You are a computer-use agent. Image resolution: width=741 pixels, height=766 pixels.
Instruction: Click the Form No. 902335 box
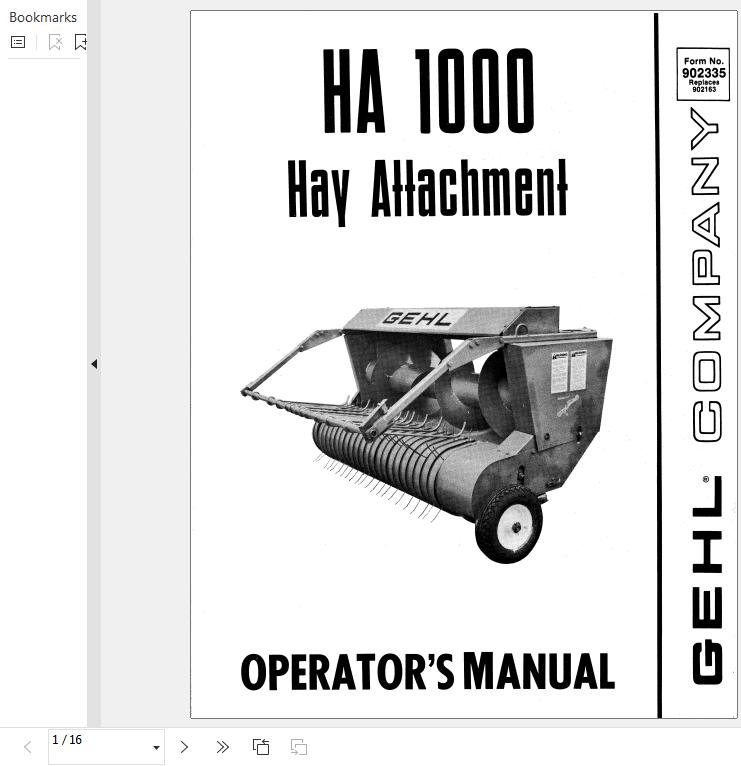703,74
